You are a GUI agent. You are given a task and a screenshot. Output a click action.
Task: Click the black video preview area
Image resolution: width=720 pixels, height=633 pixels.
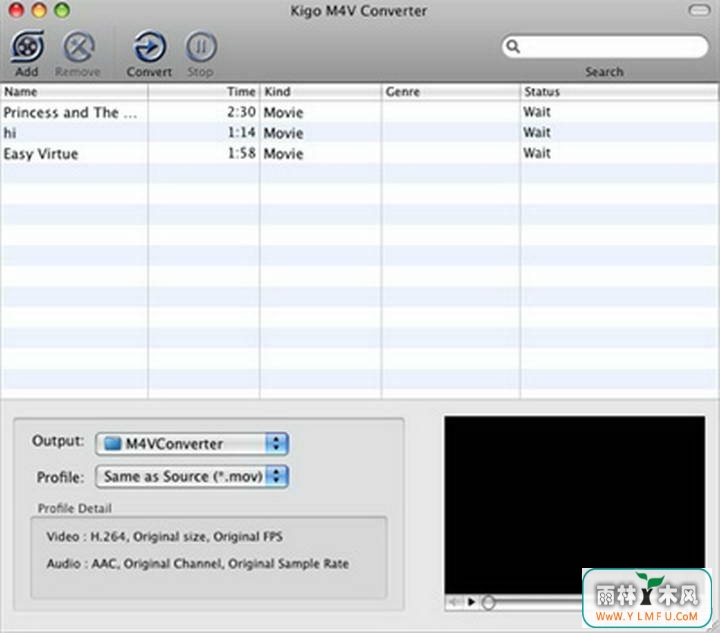pos(574,505)
